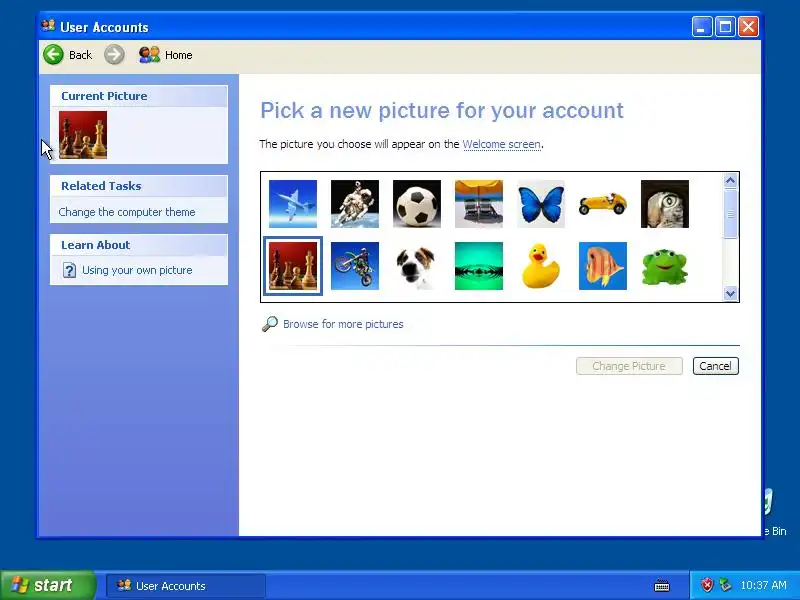Image resolution: width=800 pixels, height=600 pixels.
Task: Go back with the green Back arrow
Action: click(67, 55)
